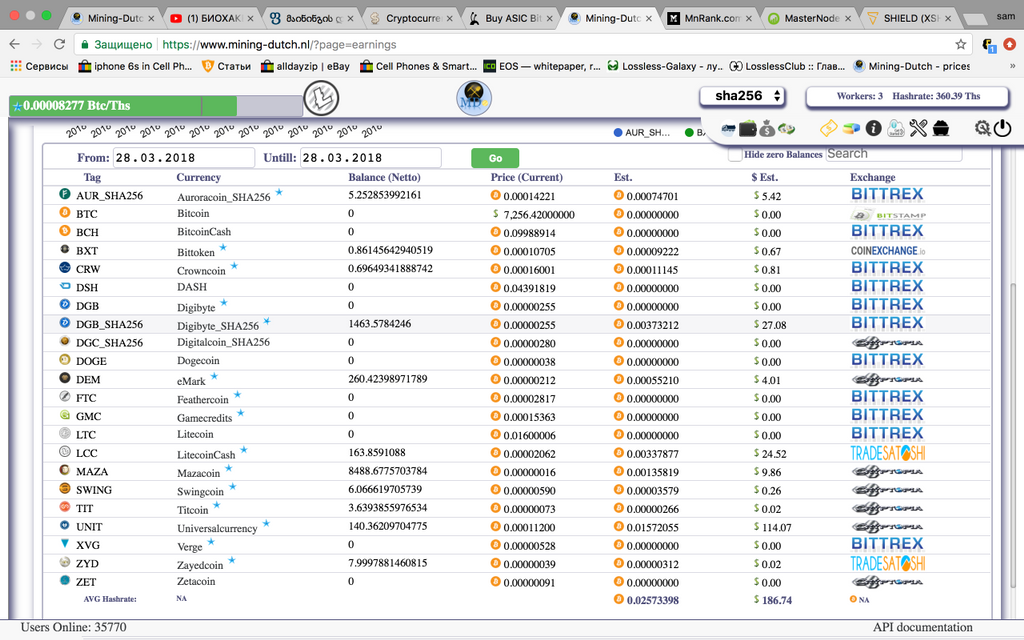Click the green Btc/Ths progress bar
Viewport: 1024px width, 640px height.
click(x=155, y=106)
